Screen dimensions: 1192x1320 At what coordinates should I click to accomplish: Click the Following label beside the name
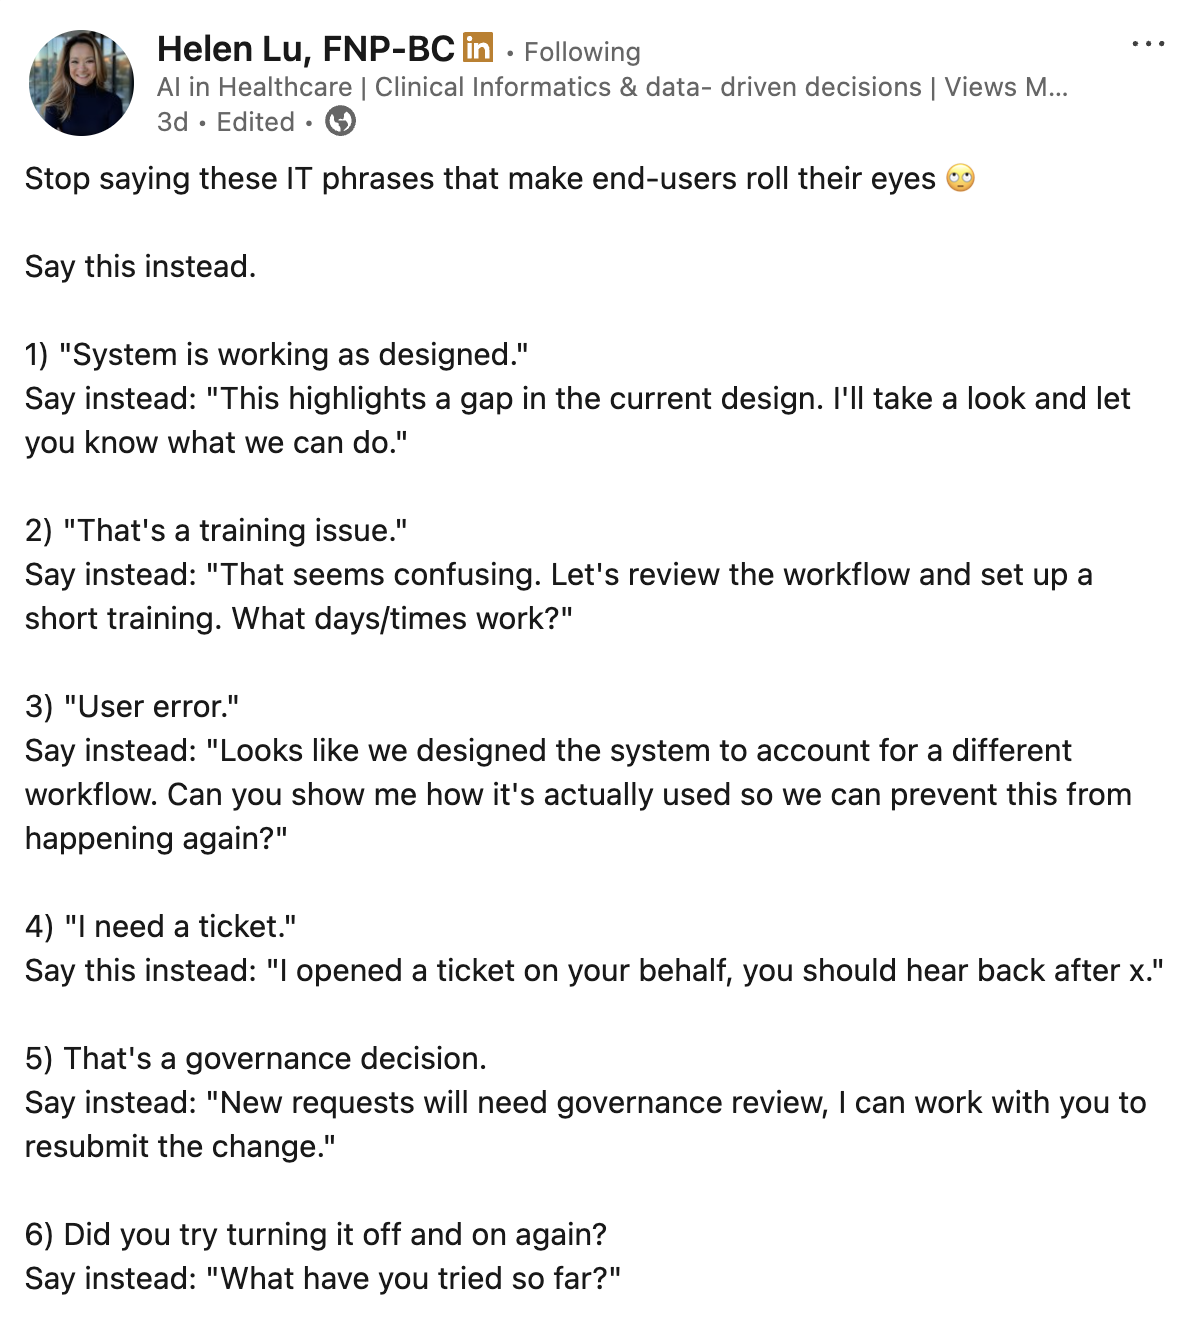(582, 52)
